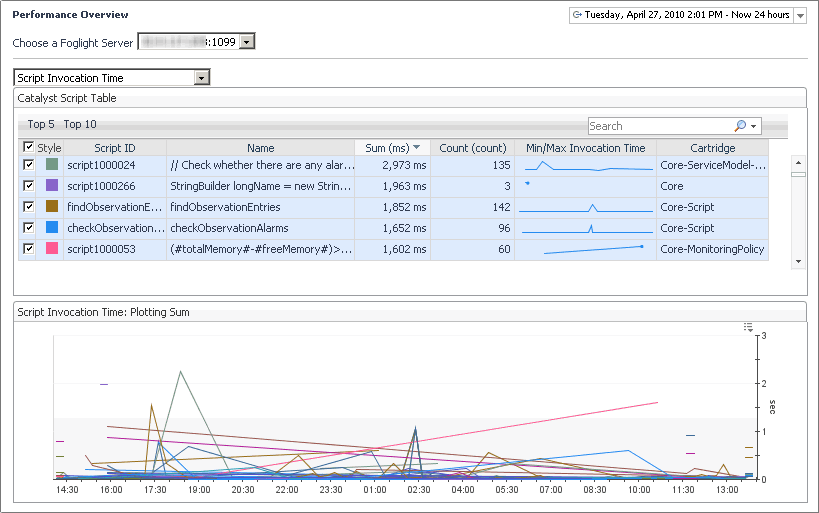Show the Top 10 scripts

[x=80, y=124]
